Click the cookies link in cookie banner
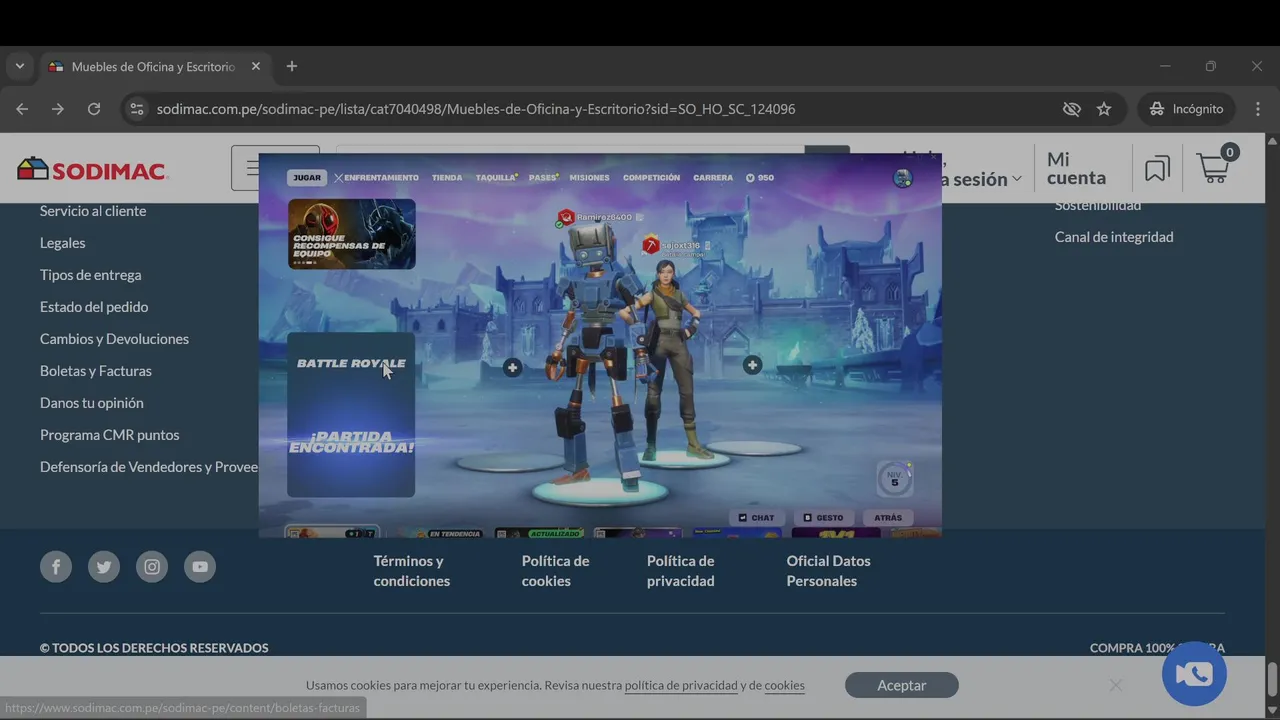Viewport: 1280px width, 720px height. [x=785, y=686]
